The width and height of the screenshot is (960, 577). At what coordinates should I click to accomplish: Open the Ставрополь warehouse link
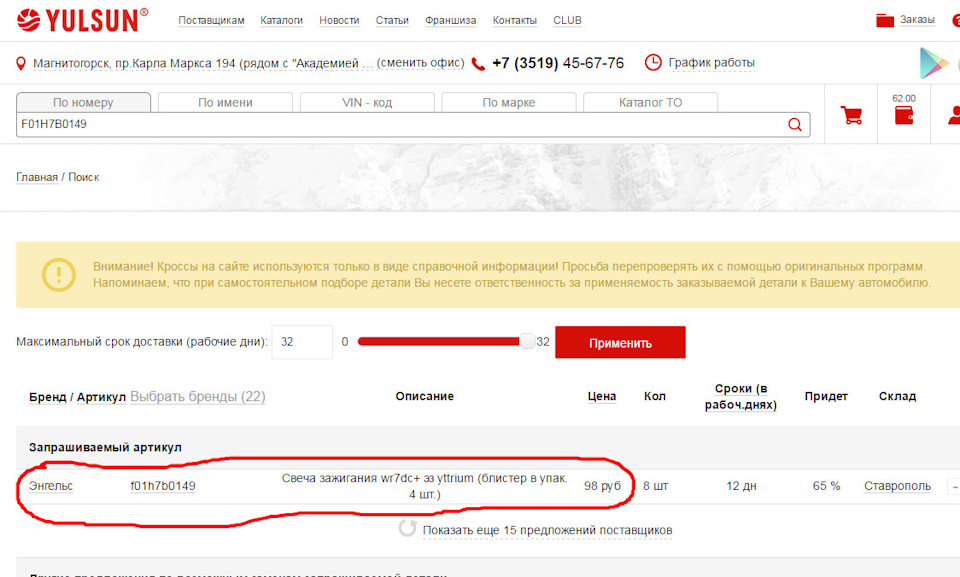[x=897, y=486]
